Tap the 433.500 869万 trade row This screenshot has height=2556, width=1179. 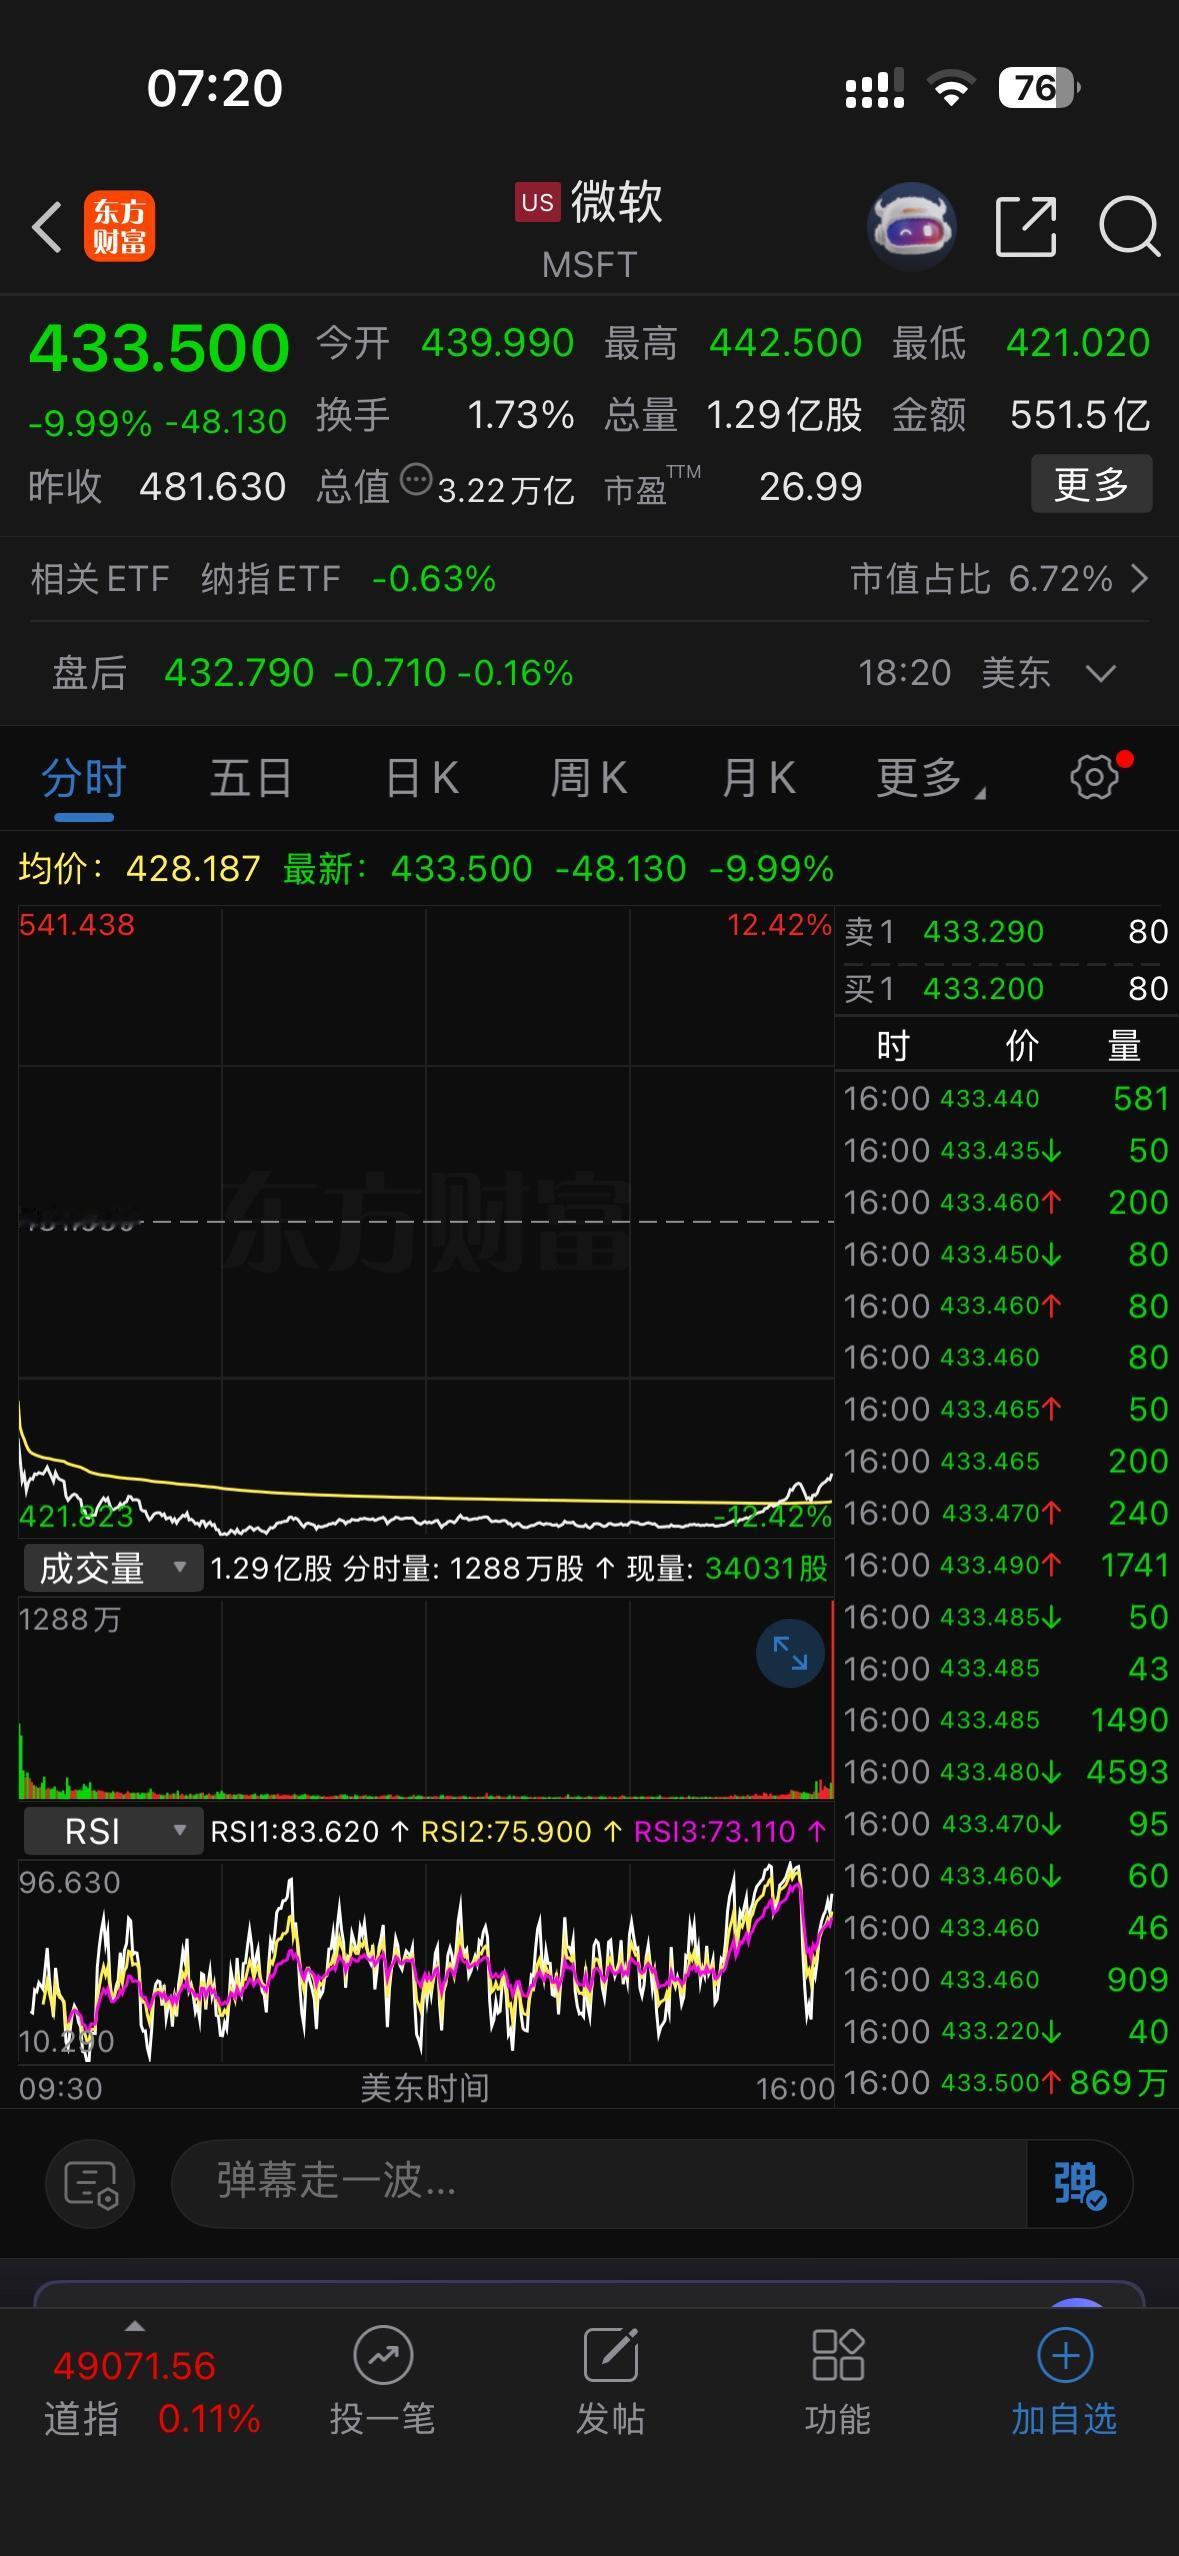pyautogui.click(x=1006, y=2083)
